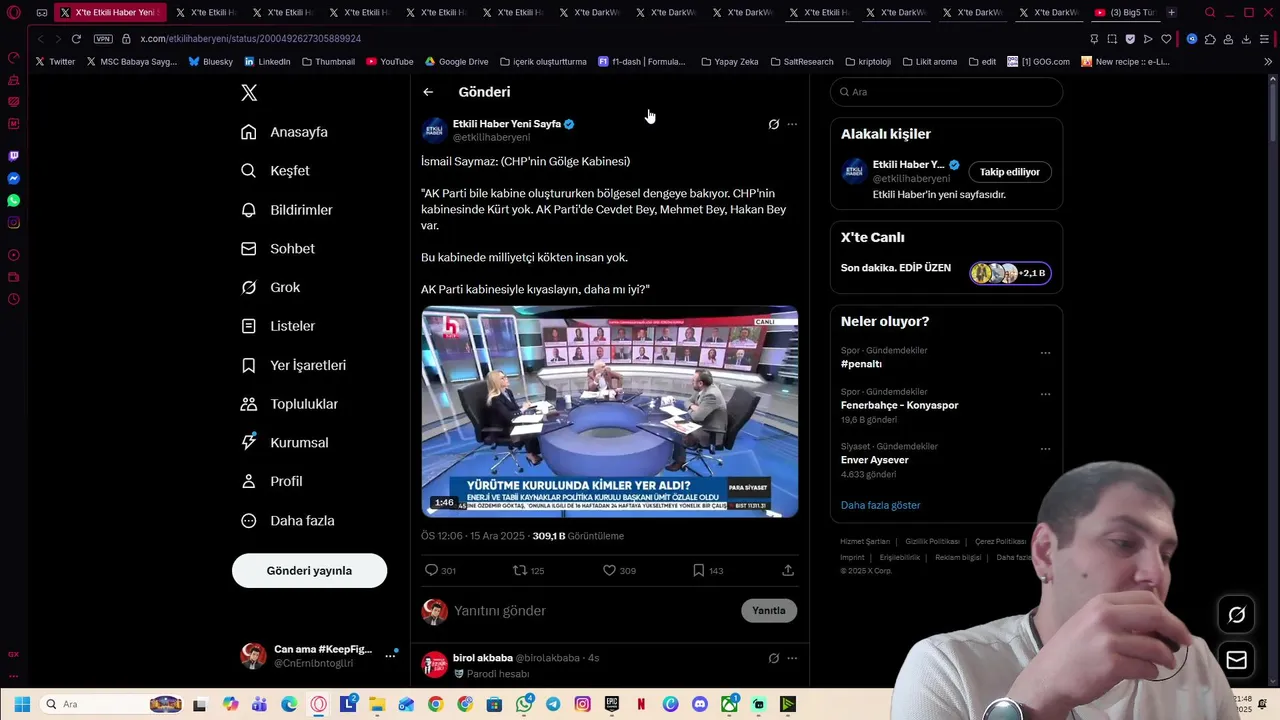1280x720 pixels.
Task: Open the kriptoloji bookmark folder
Action: click(868, 62)
